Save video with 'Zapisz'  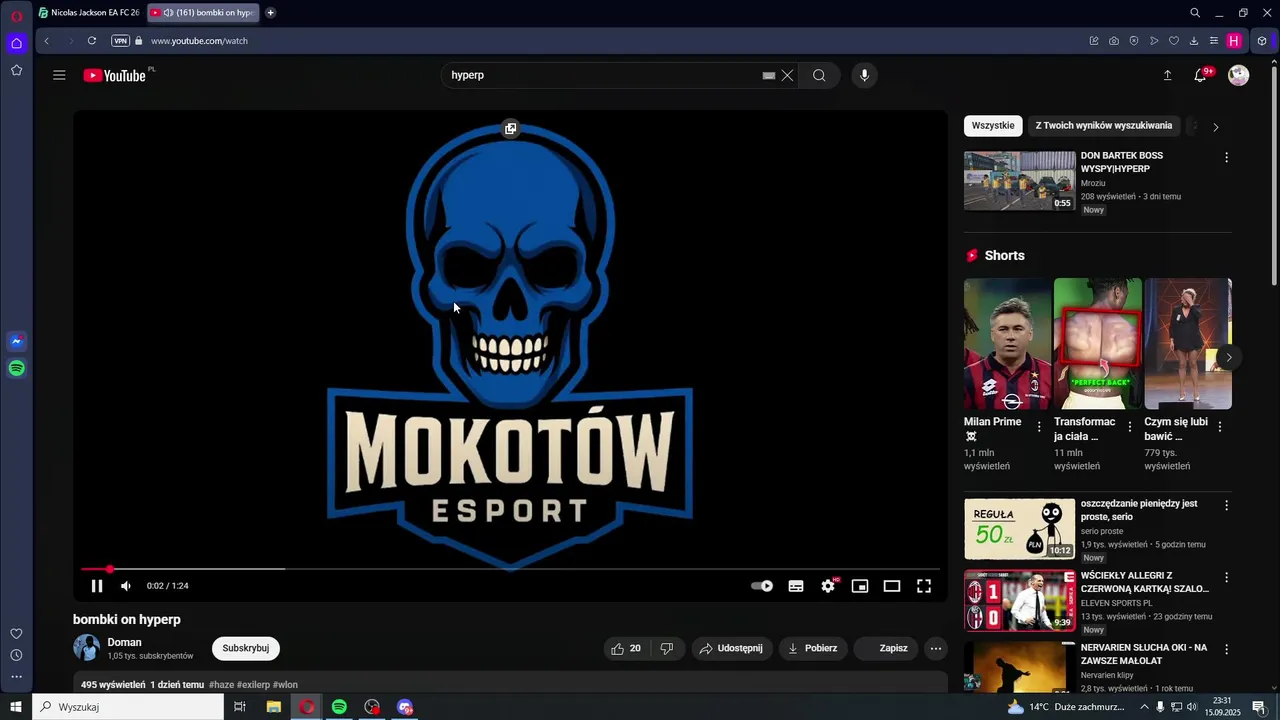[888, 648]
